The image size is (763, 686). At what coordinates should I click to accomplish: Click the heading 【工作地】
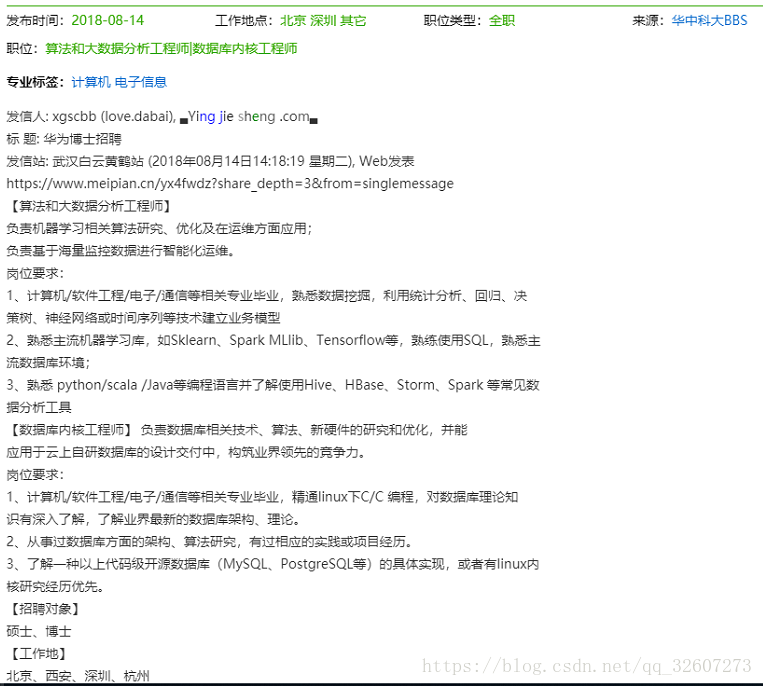36,654
